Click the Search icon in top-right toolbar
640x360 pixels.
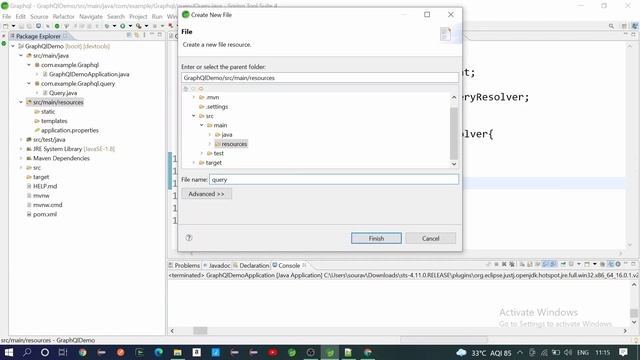click(611, 26)
